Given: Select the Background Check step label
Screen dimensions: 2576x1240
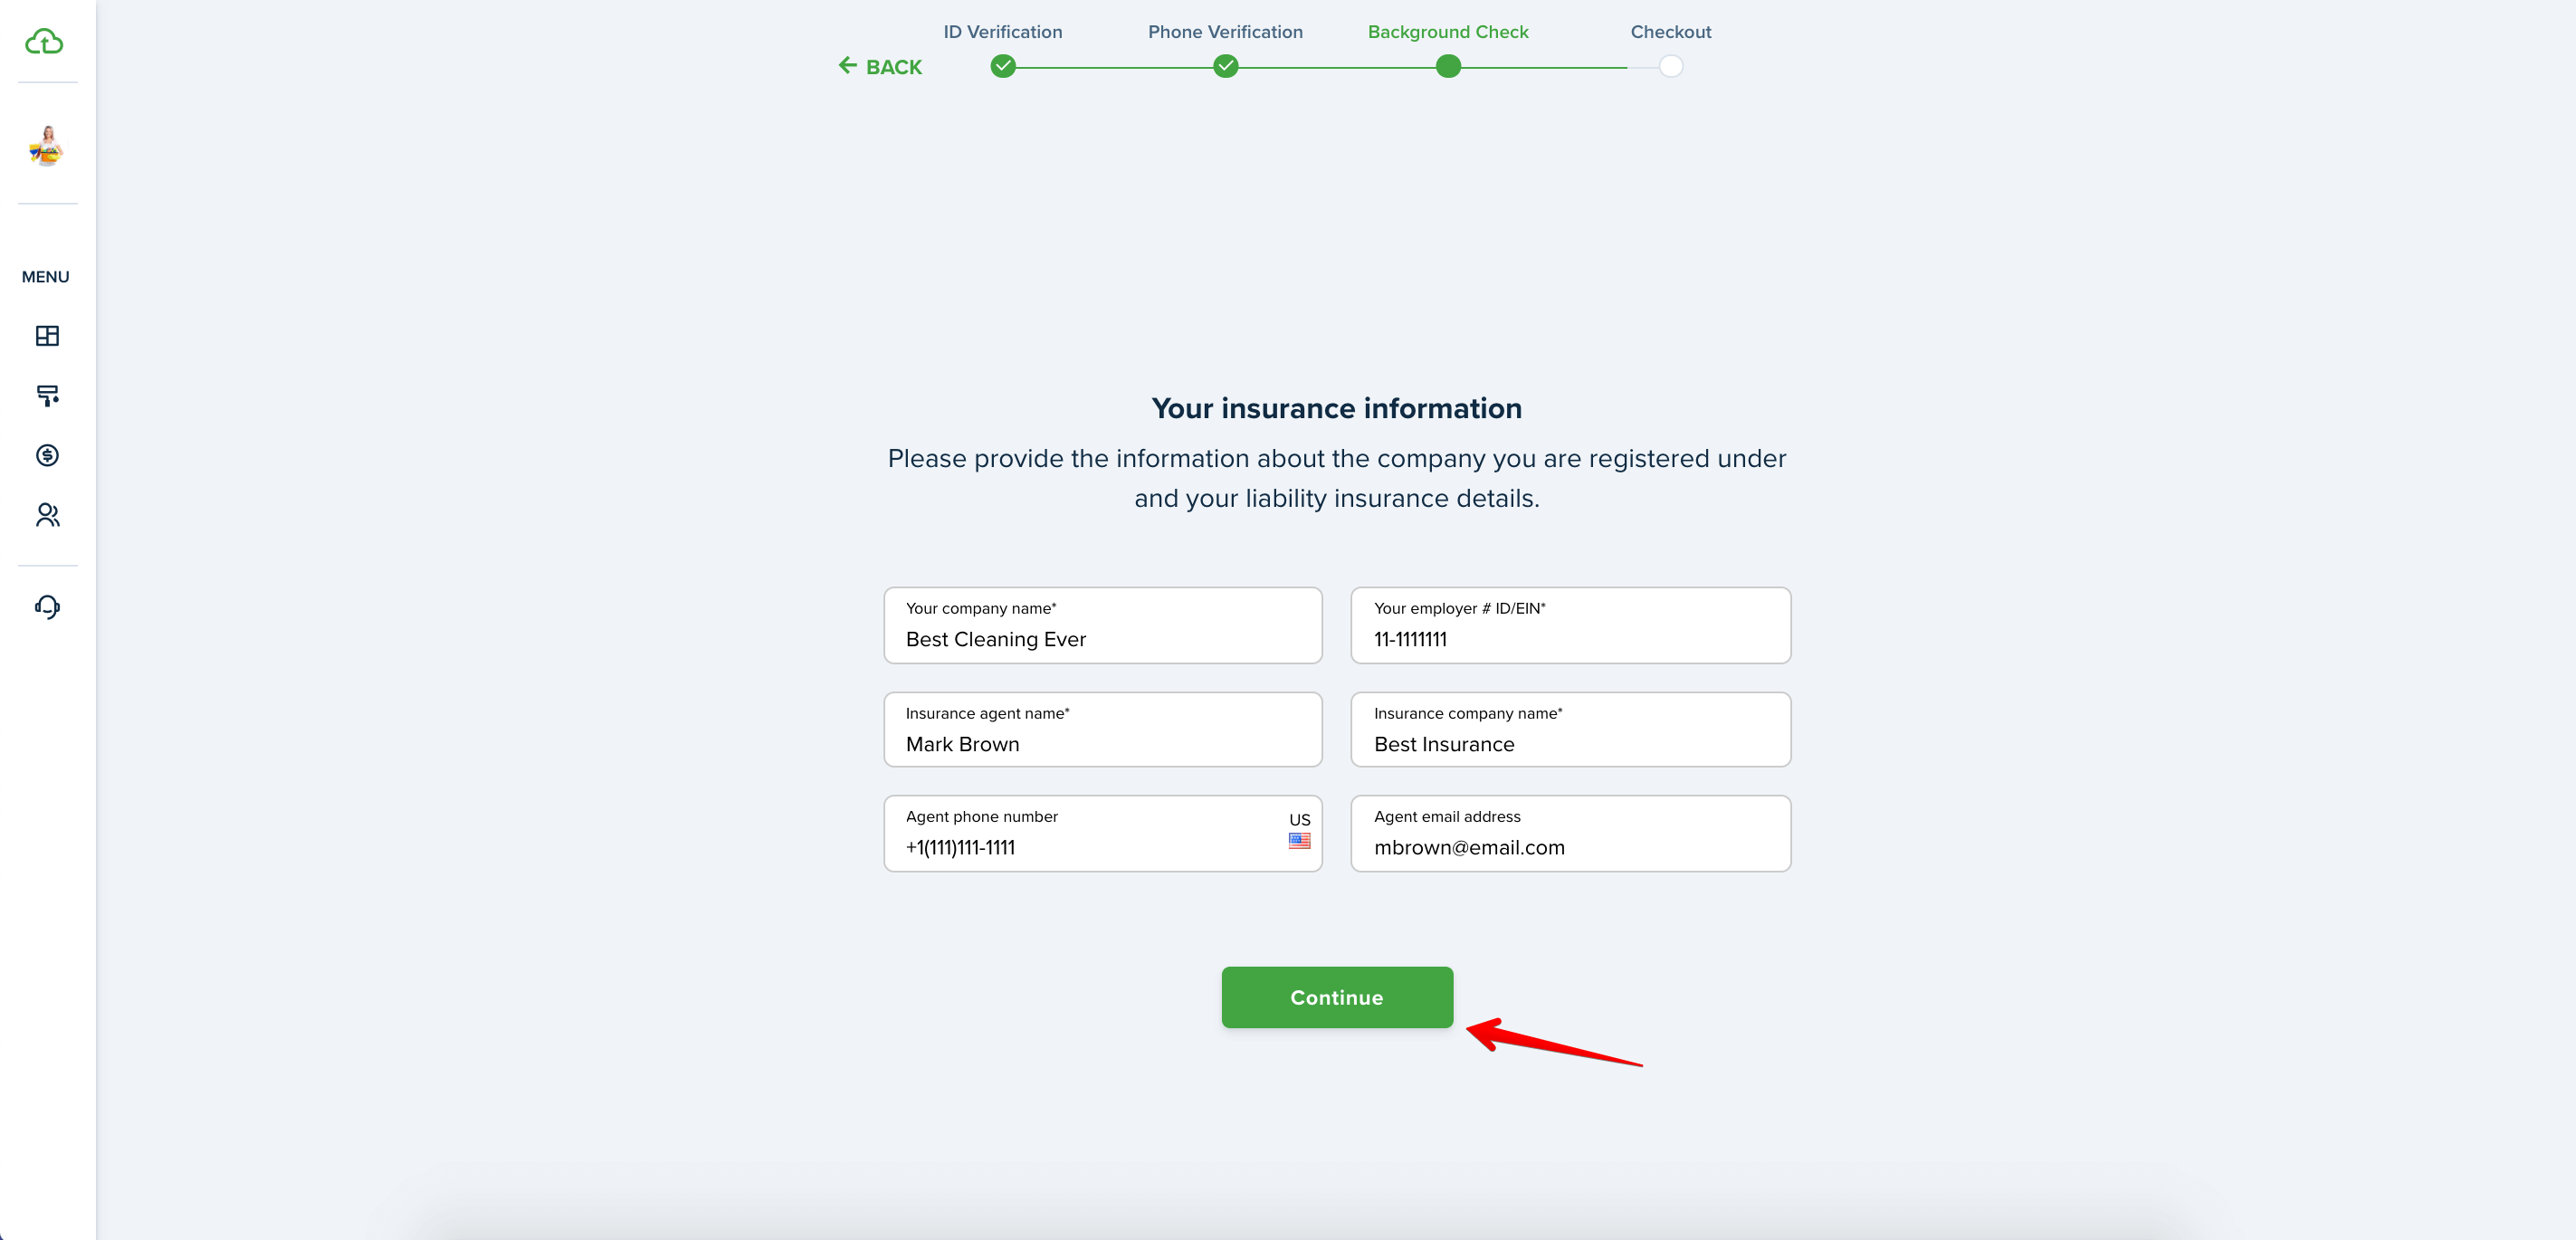Looking at the screenshot, I should click(x=1447, y=32).
